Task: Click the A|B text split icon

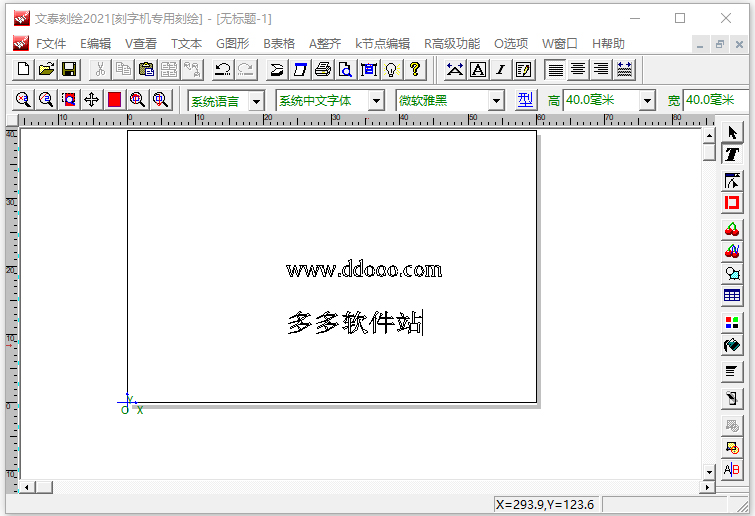Action: (732, 469)
